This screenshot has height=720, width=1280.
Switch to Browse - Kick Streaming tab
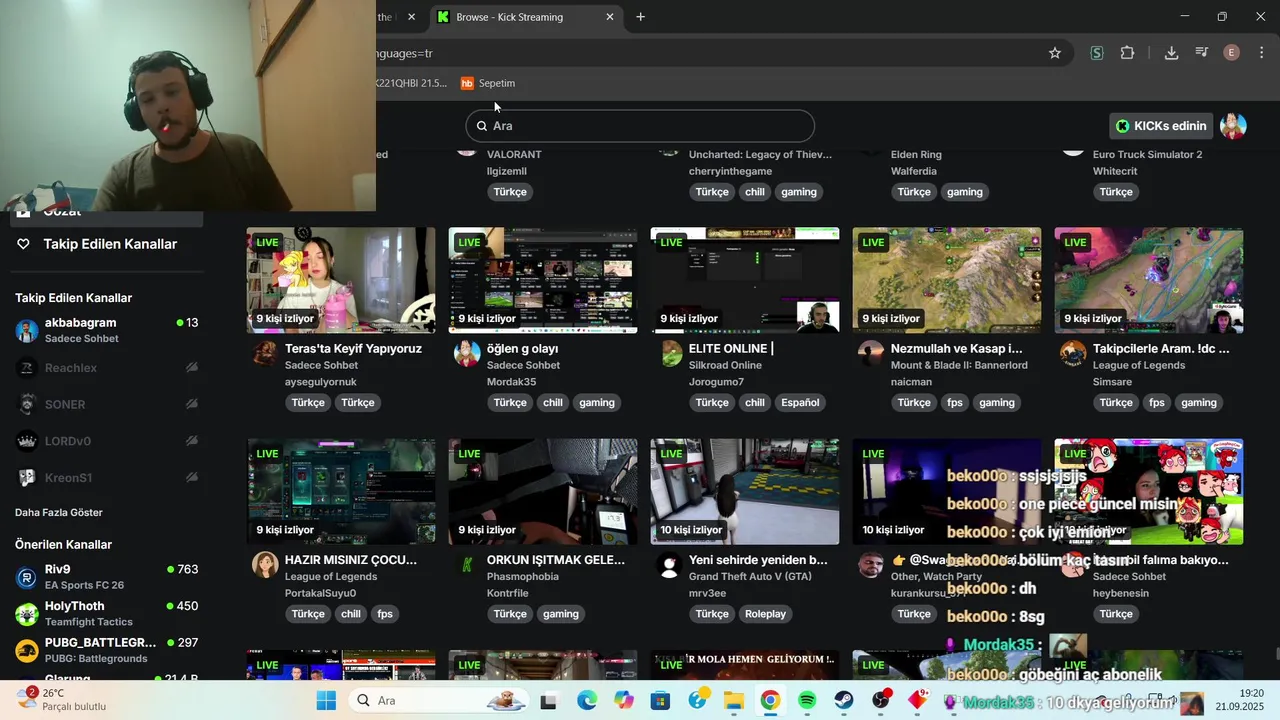click(x=527, y=17)
